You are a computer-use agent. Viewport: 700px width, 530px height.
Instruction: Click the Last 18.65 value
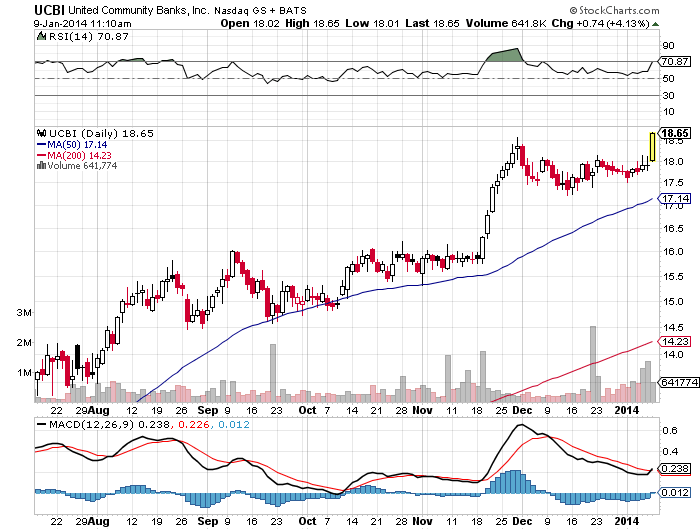point(432,24)
